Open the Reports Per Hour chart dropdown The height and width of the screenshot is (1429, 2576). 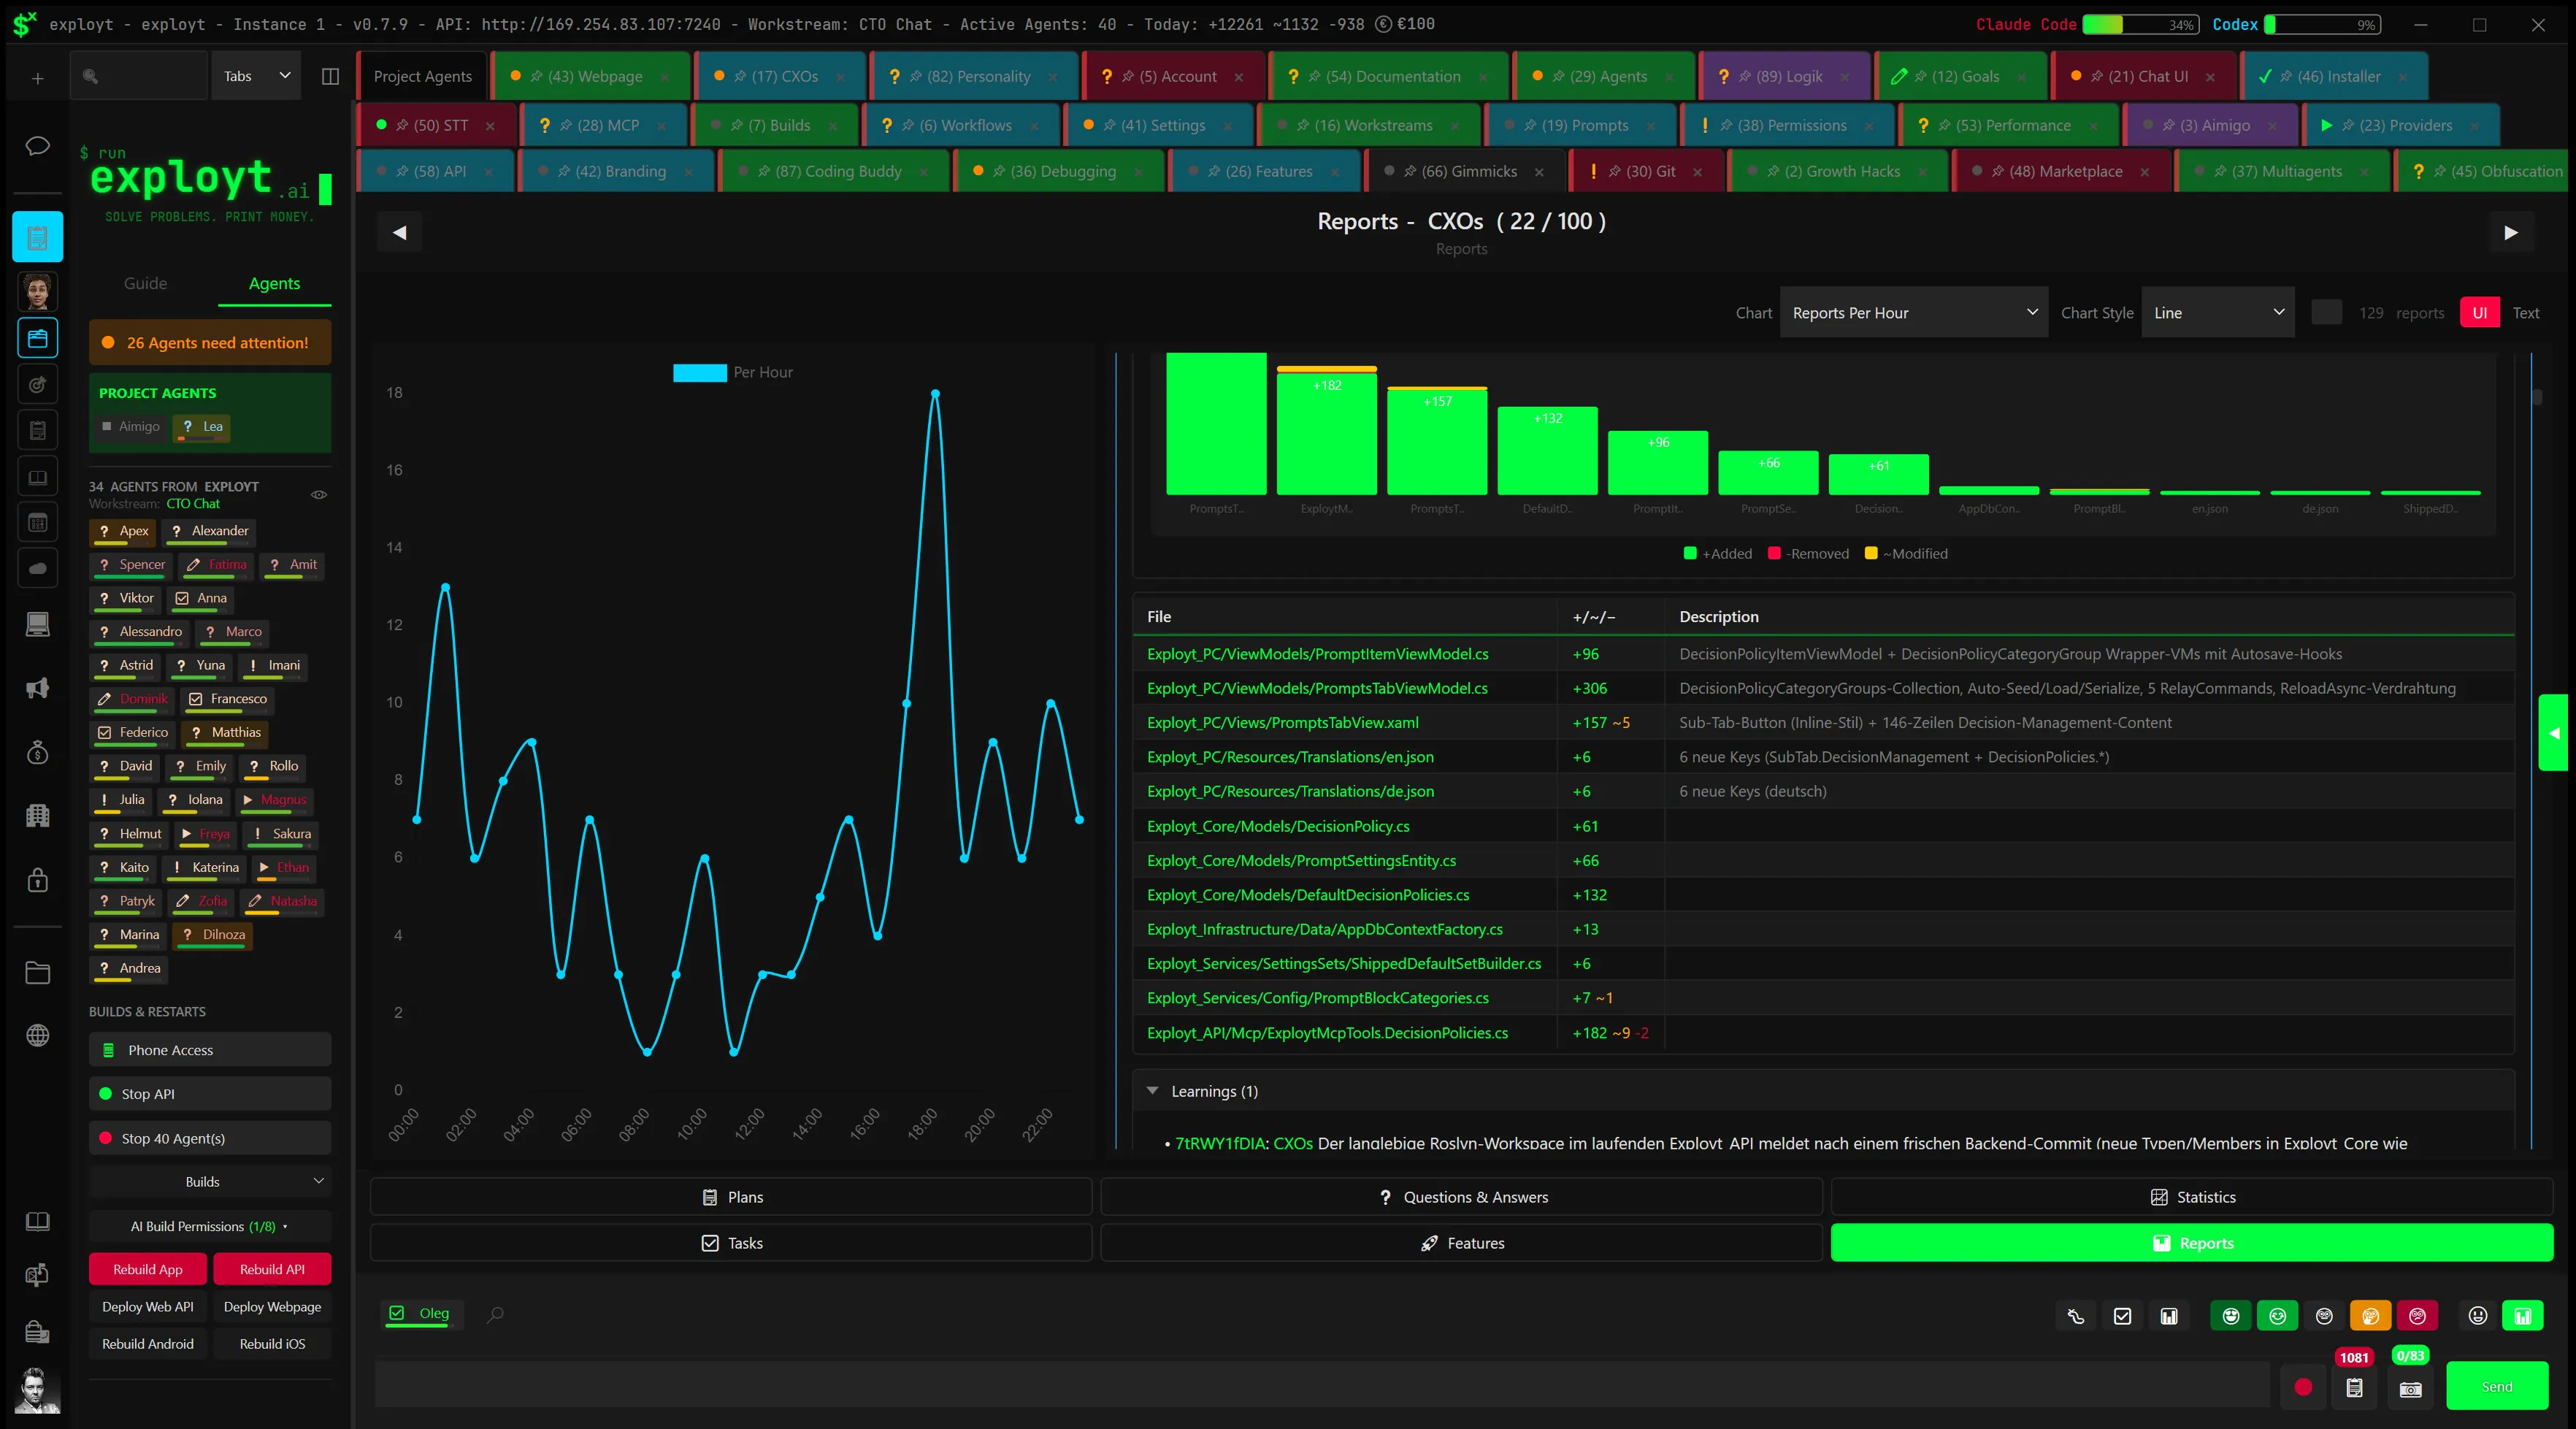pyautogui.click(x=1913, y=313)
